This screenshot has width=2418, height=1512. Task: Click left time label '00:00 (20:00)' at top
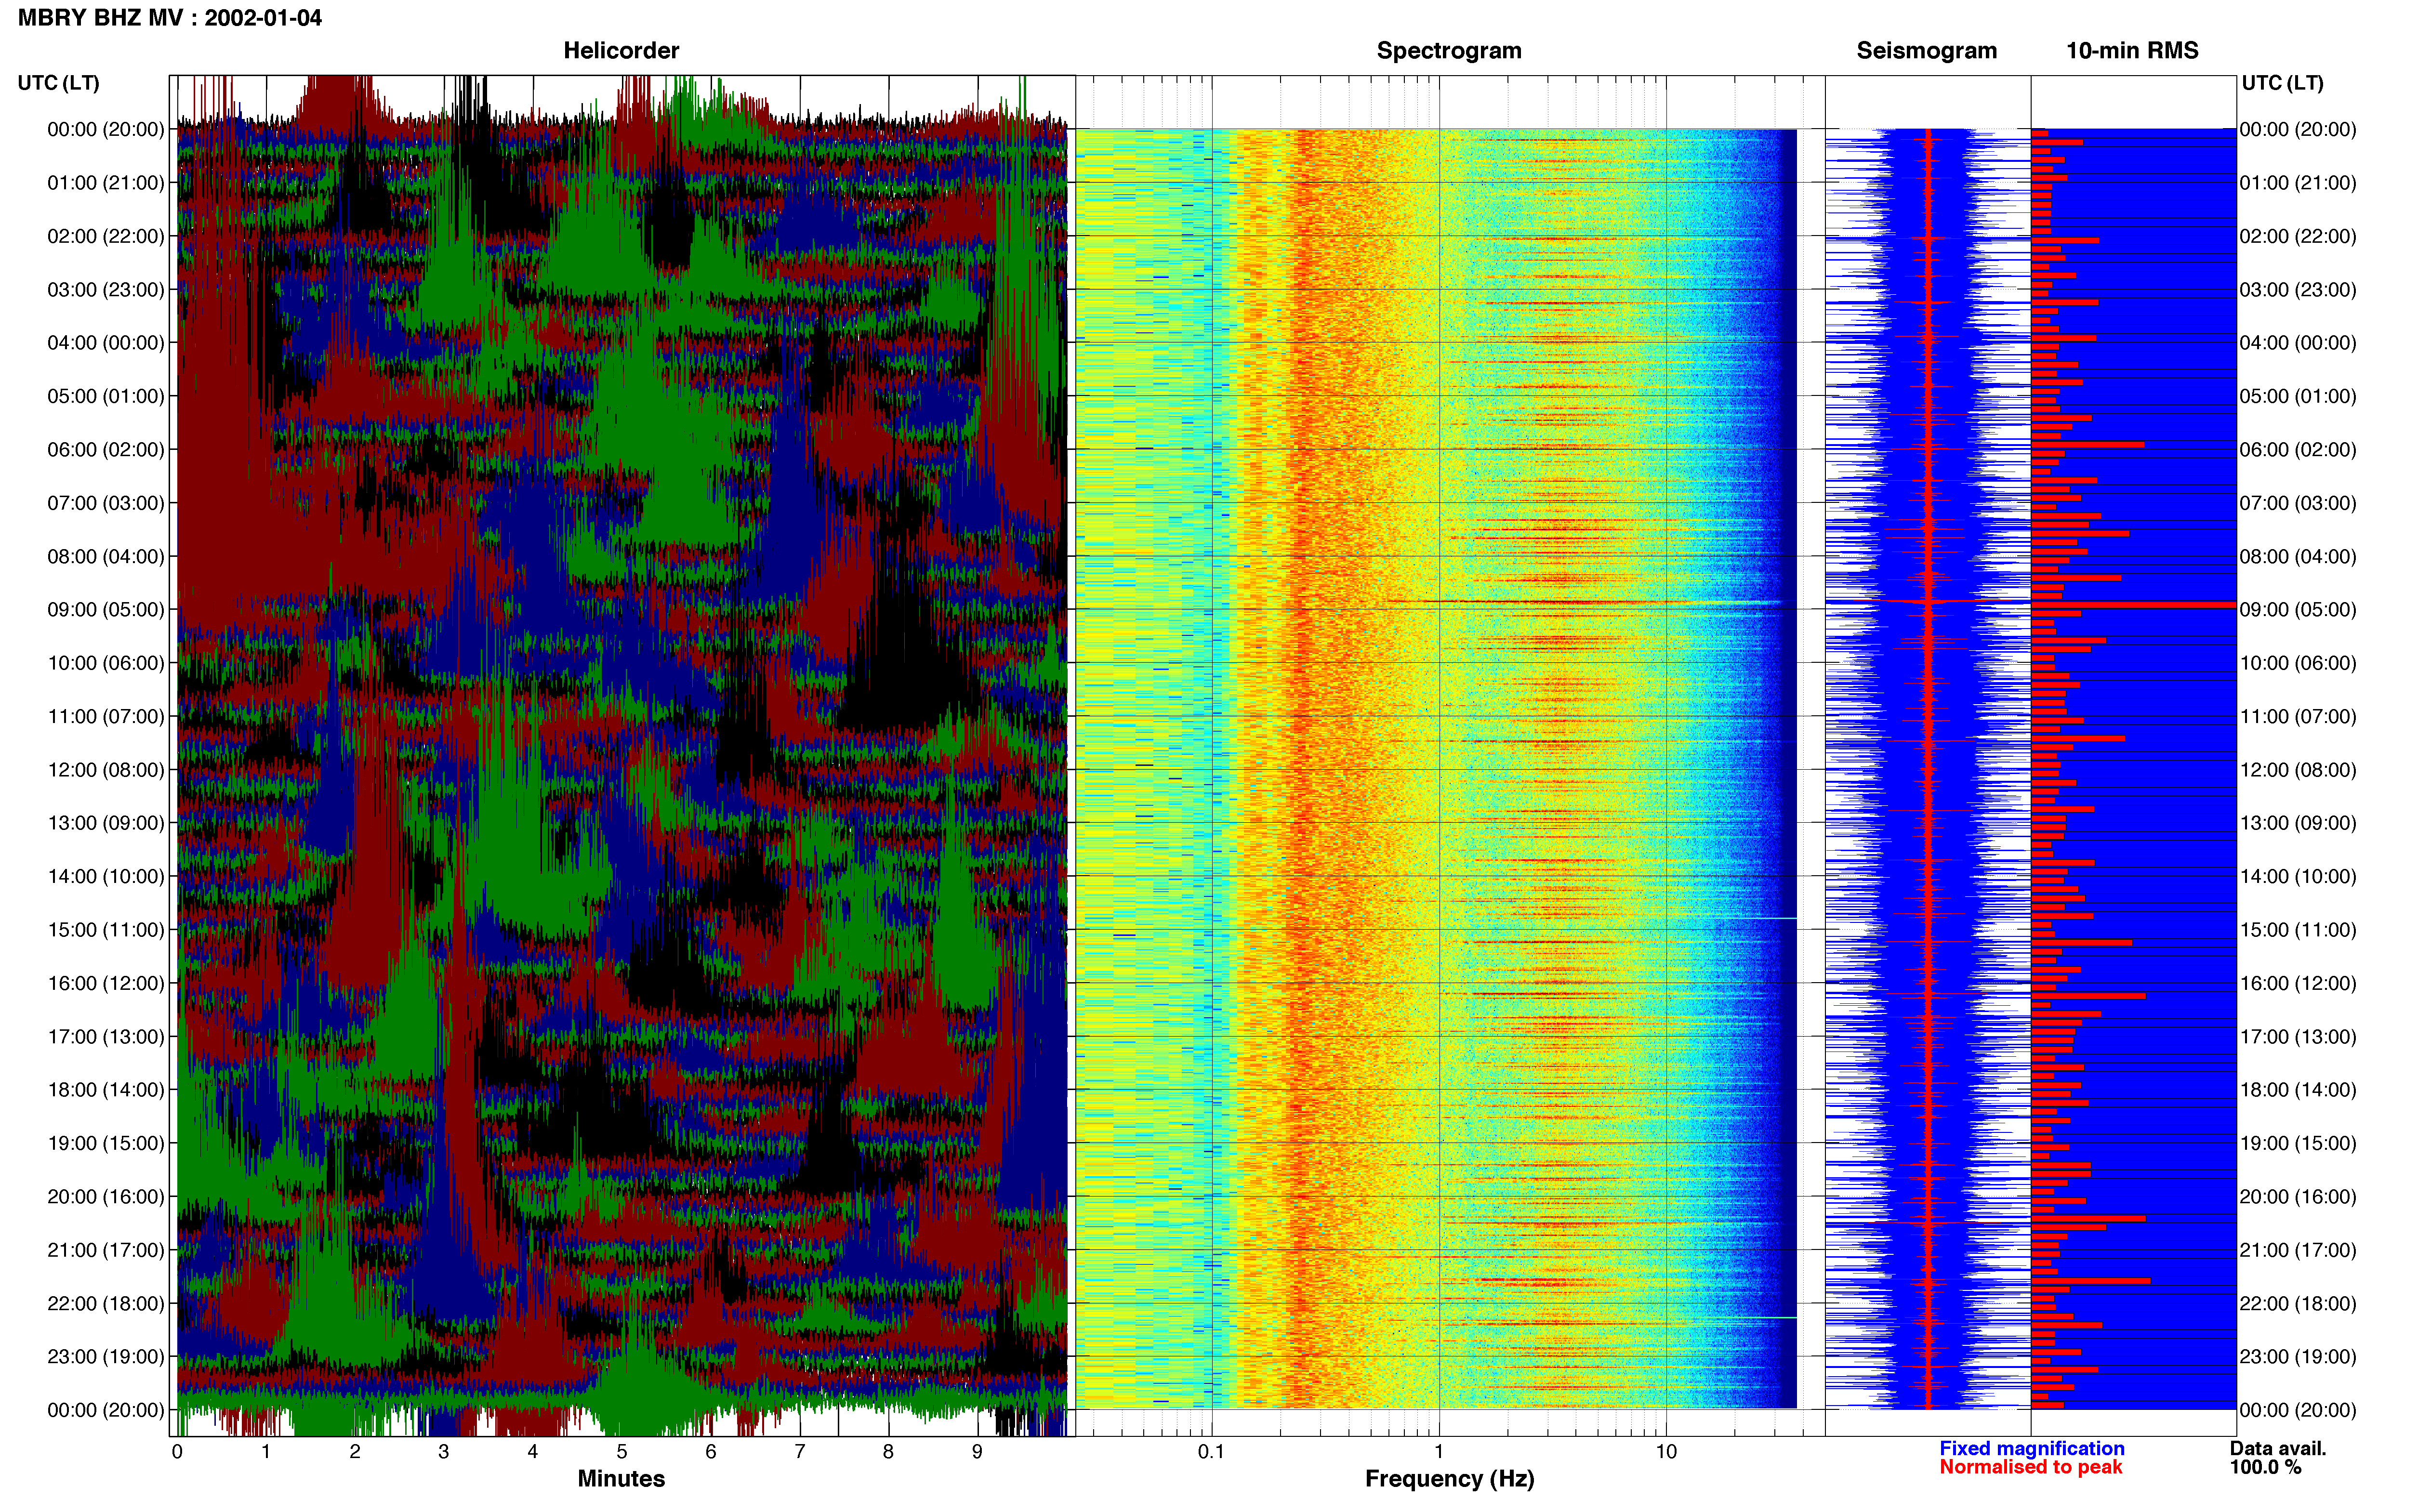pyautogui.click(x=106, y=129)
